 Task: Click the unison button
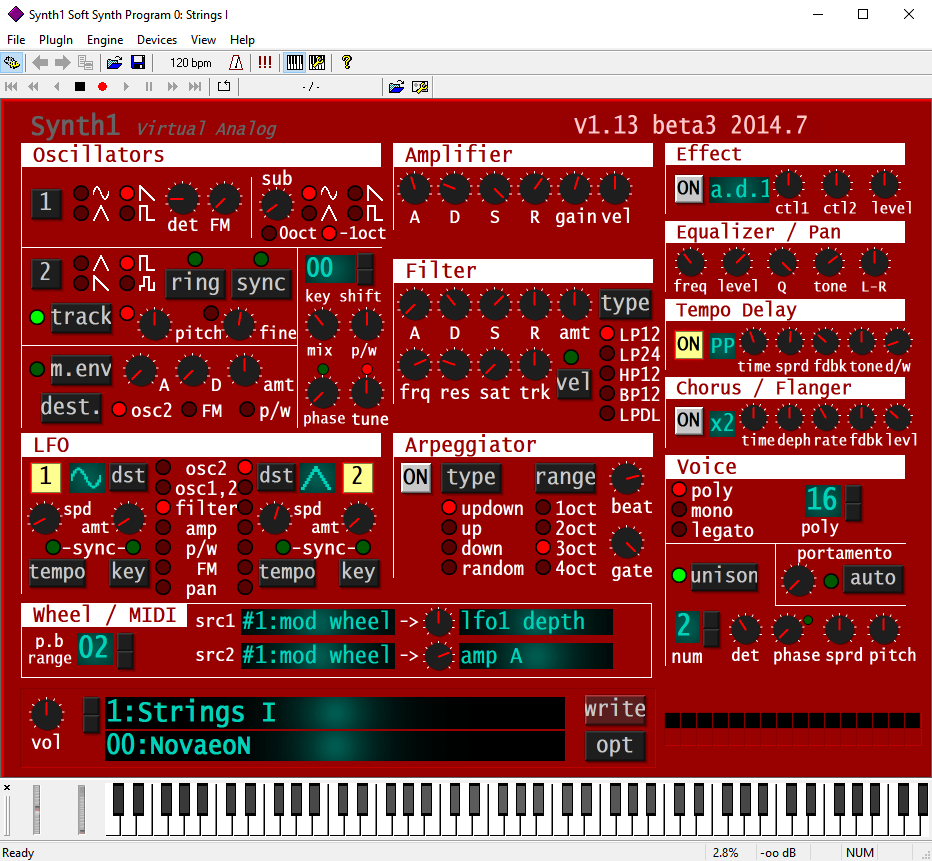point(724,576)
